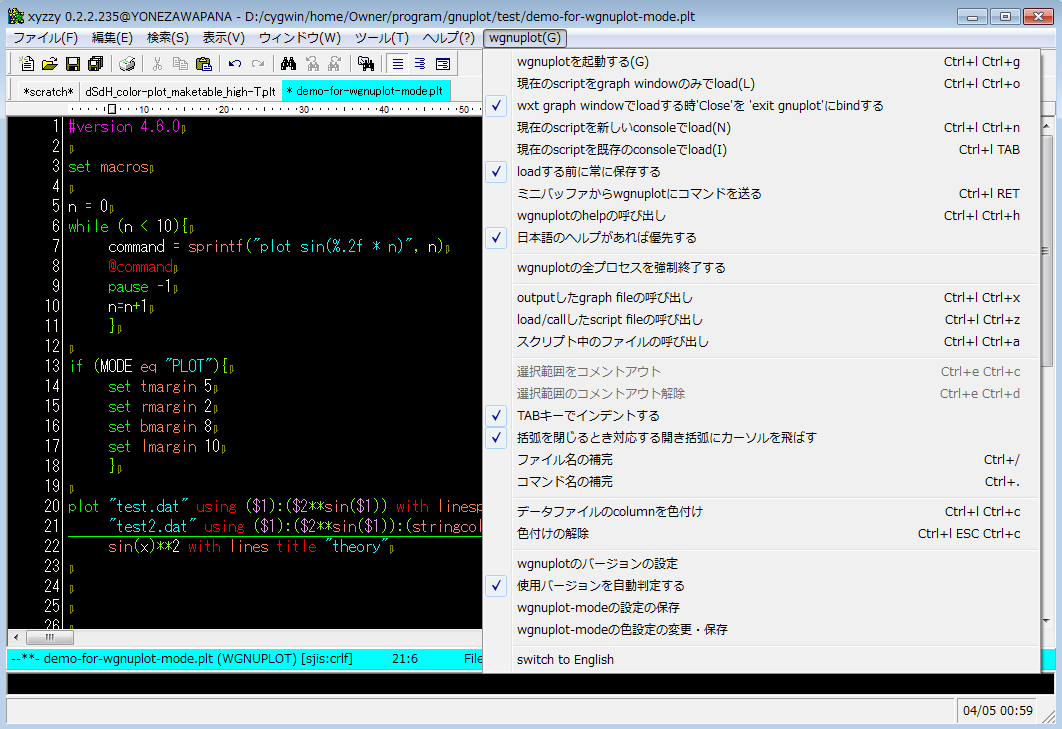Open the 編集(E) menu
The height and width of the screenshot is (729, 1062).
click(x=111, y=37)
